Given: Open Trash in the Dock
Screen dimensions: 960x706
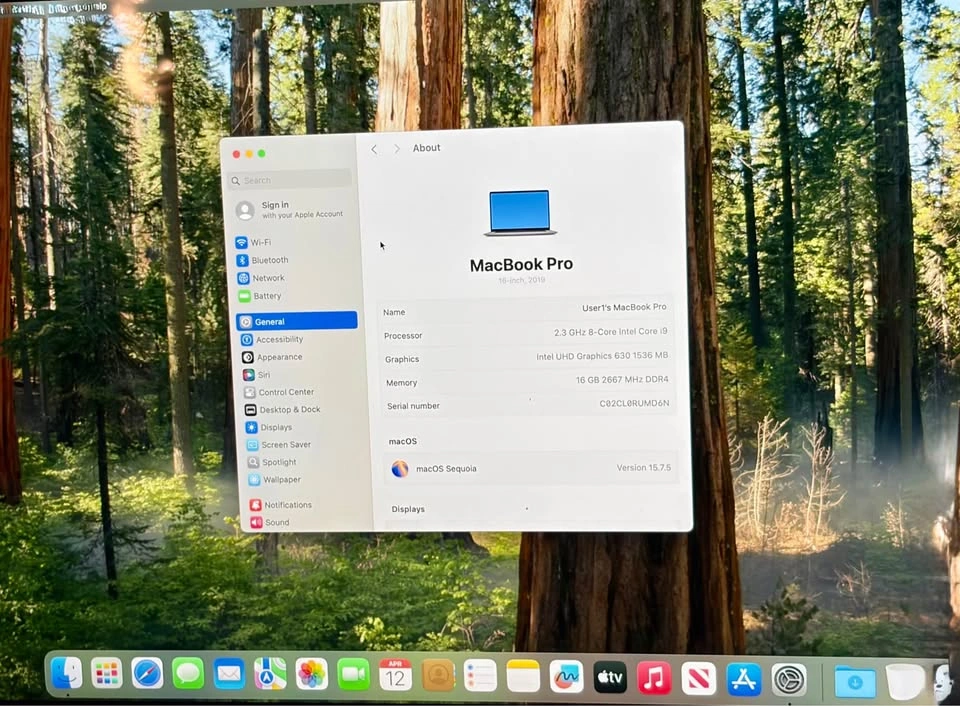Looking at the screenshot, I should click(905, 681).
